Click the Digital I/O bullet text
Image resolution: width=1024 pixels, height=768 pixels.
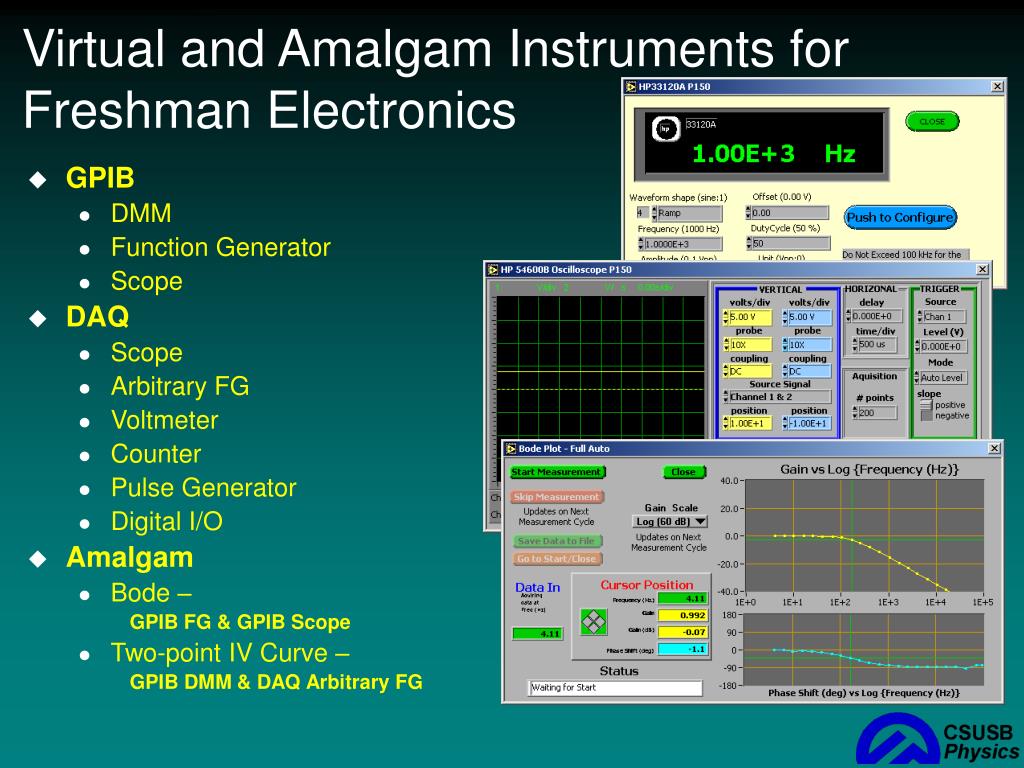pyautogui.click(x=167, y=522)
